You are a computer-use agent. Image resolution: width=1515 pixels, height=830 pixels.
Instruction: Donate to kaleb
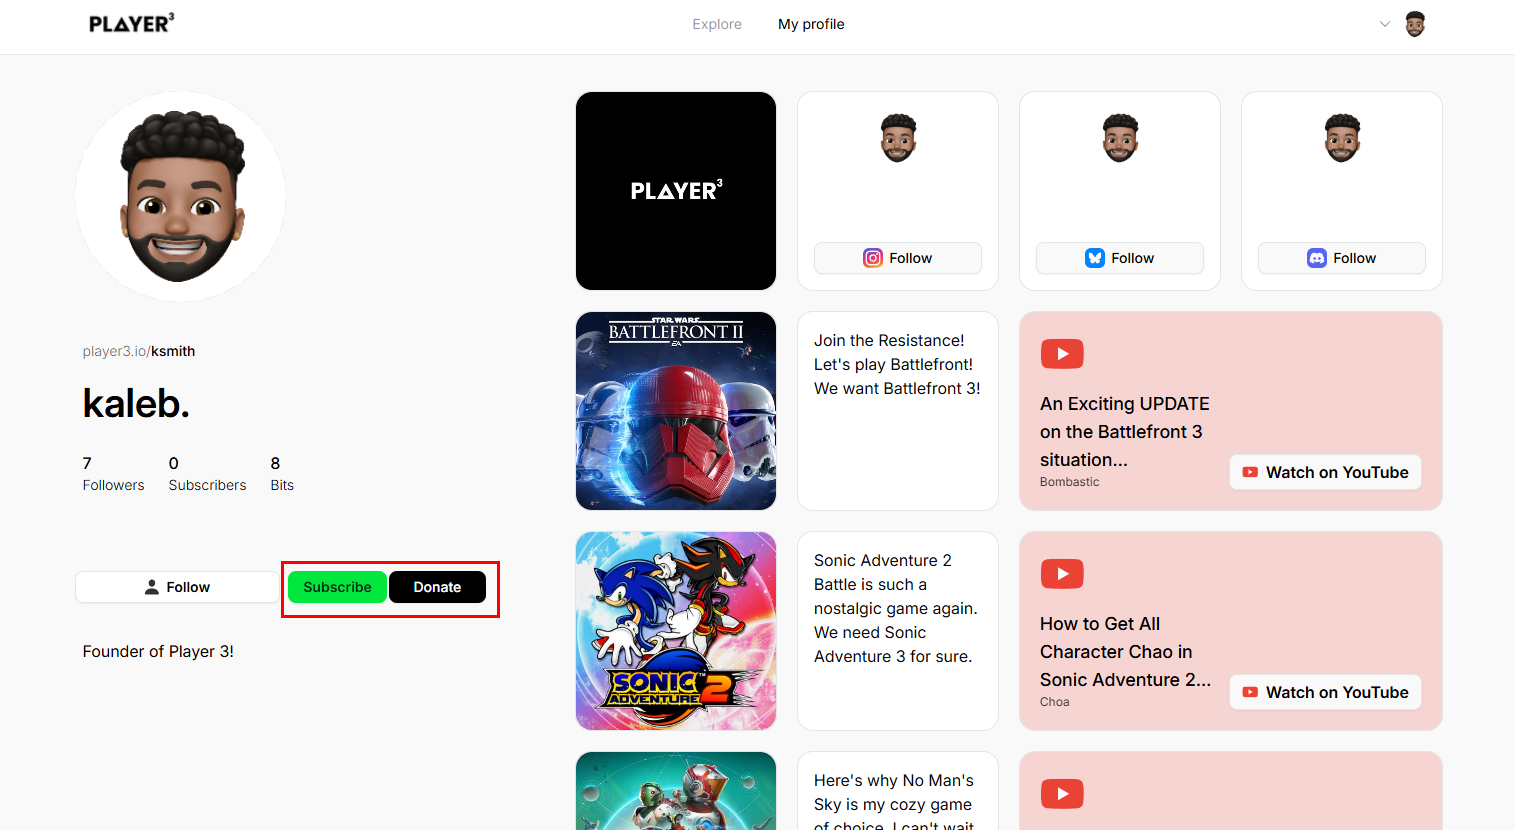point(437,587)
